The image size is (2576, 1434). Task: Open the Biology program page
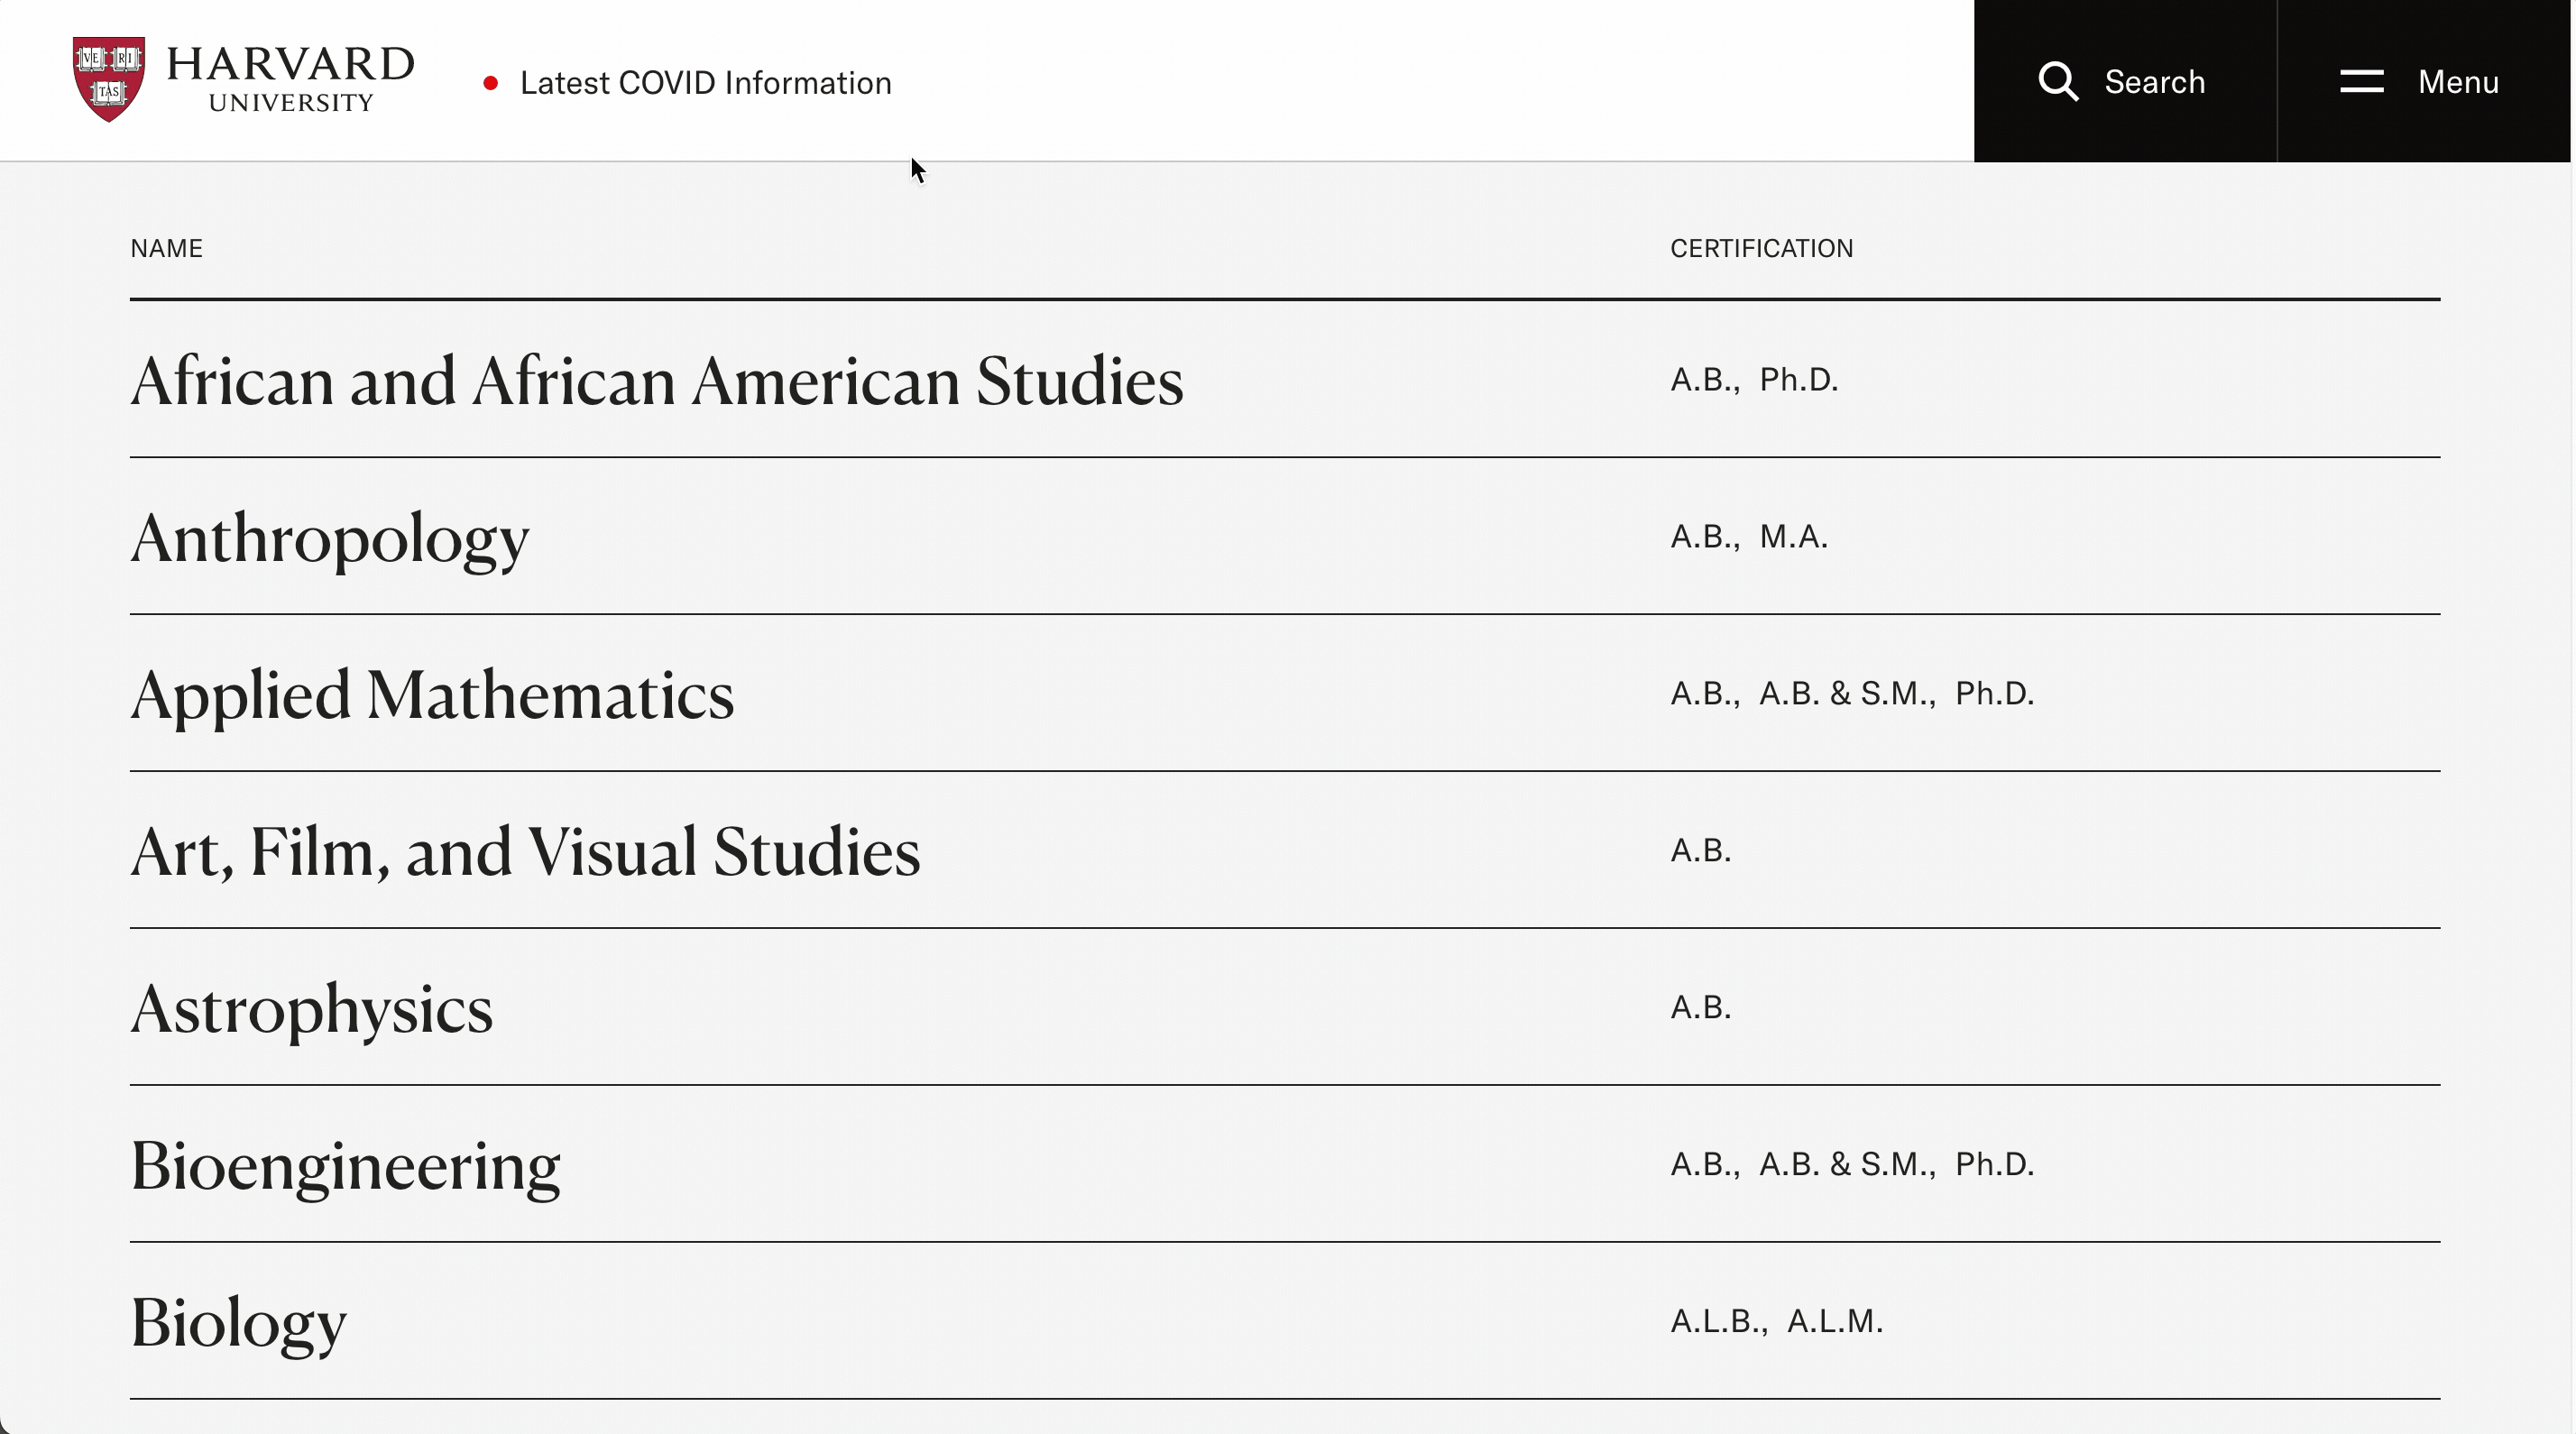pyautogui.click(x=239, y=1323)
